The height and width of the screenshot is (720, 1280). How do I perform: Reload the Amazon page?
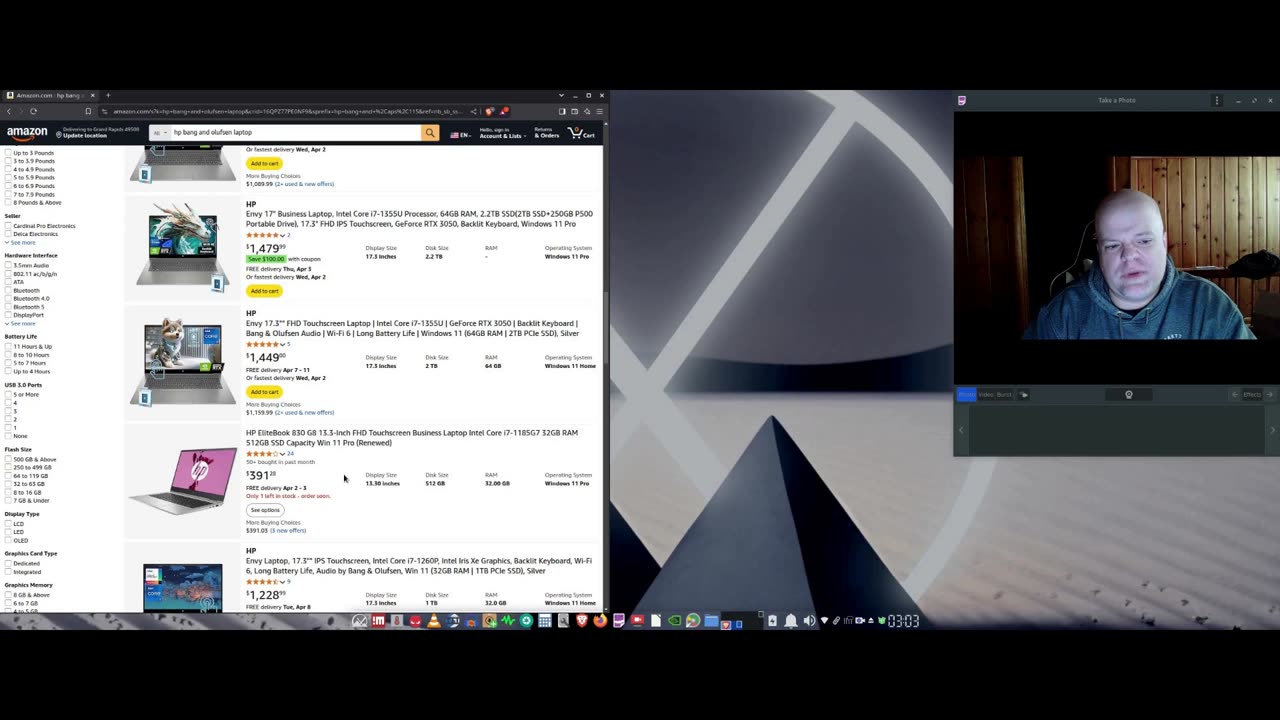[x=33, y=111]
